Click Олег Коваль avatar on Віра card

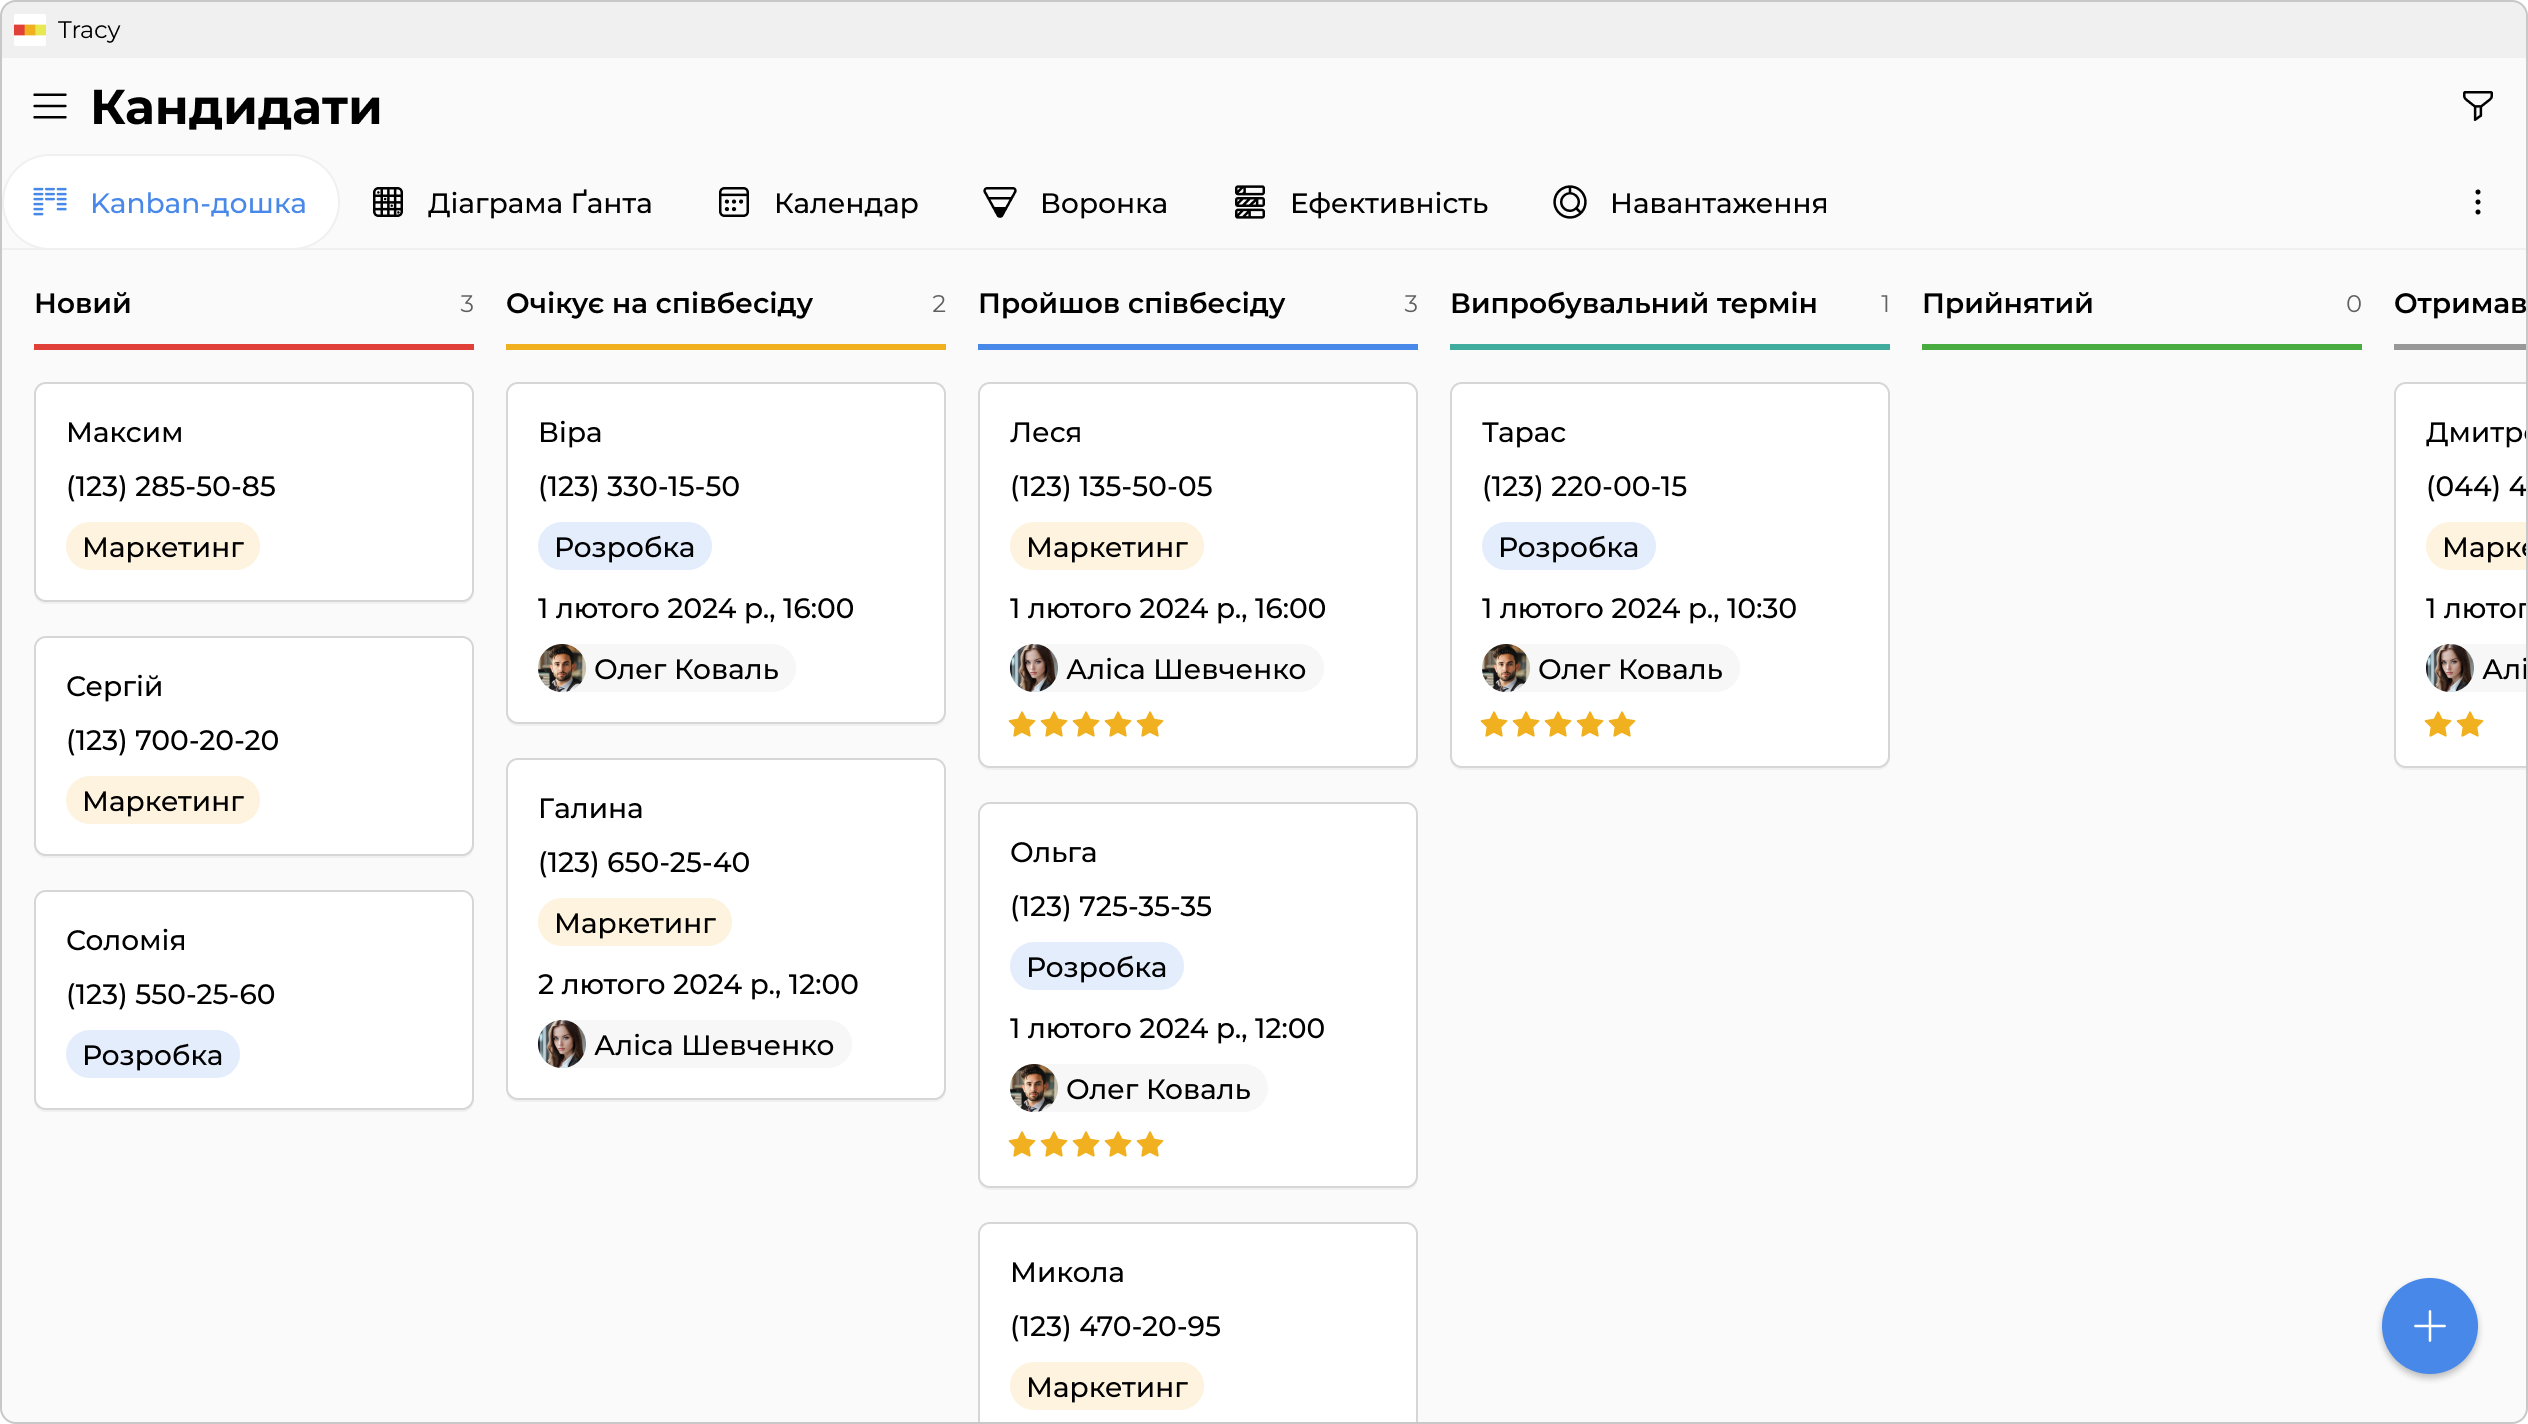click(x=561, y=668)
